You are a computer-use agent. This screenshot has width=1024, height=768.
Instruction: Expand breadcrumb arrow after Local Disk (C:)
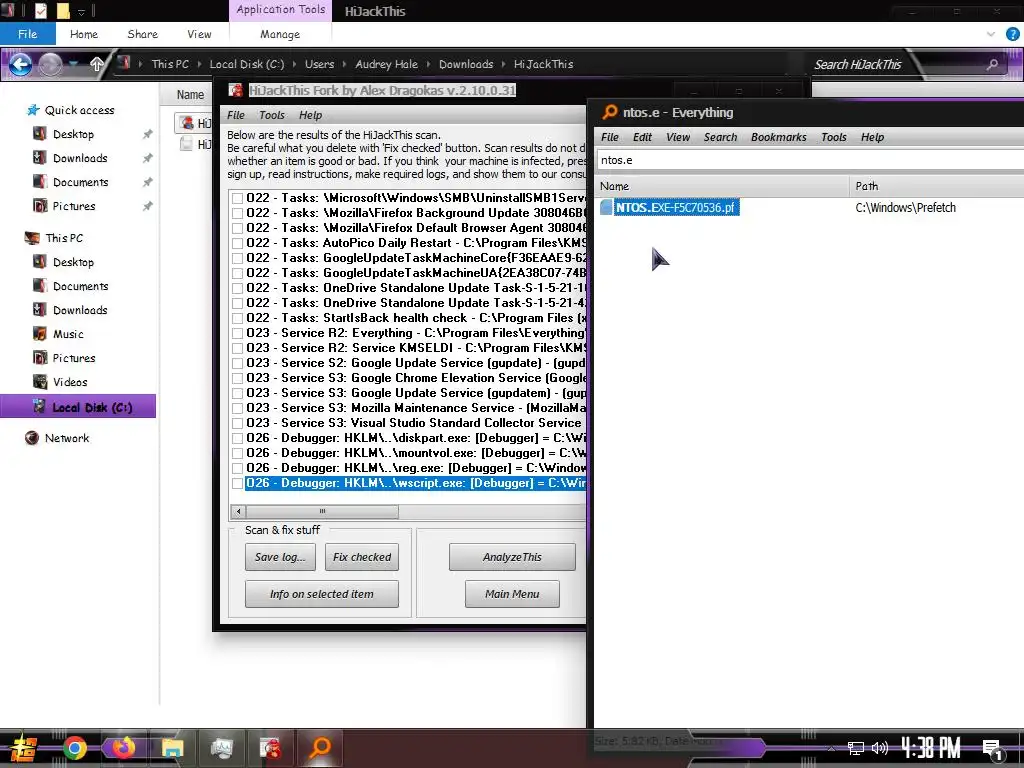tap(295, 64)
